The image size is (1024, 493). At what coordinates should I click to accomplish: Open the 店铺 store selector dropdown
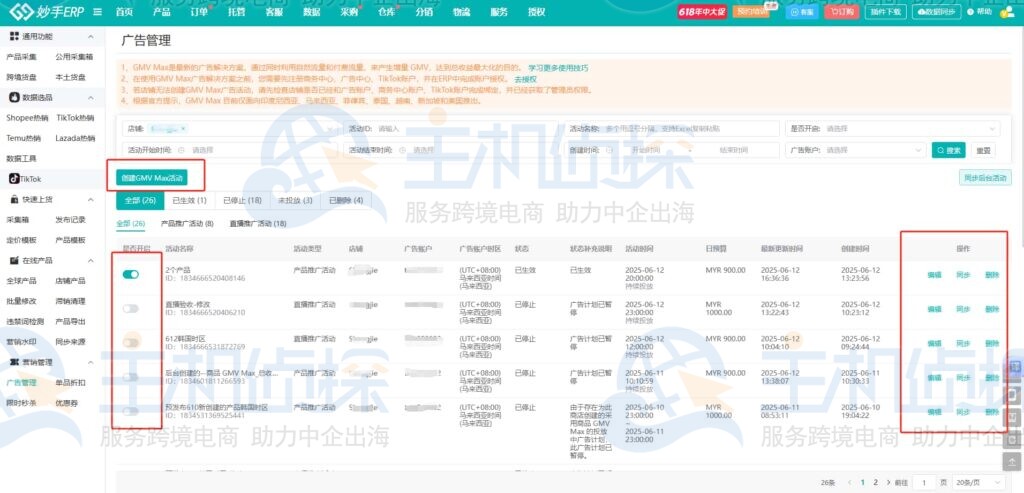(x=230, y=129)
